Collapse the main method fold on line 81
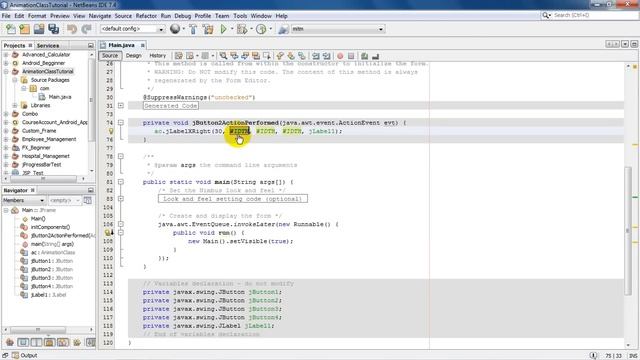 click(x=121, y=182)
